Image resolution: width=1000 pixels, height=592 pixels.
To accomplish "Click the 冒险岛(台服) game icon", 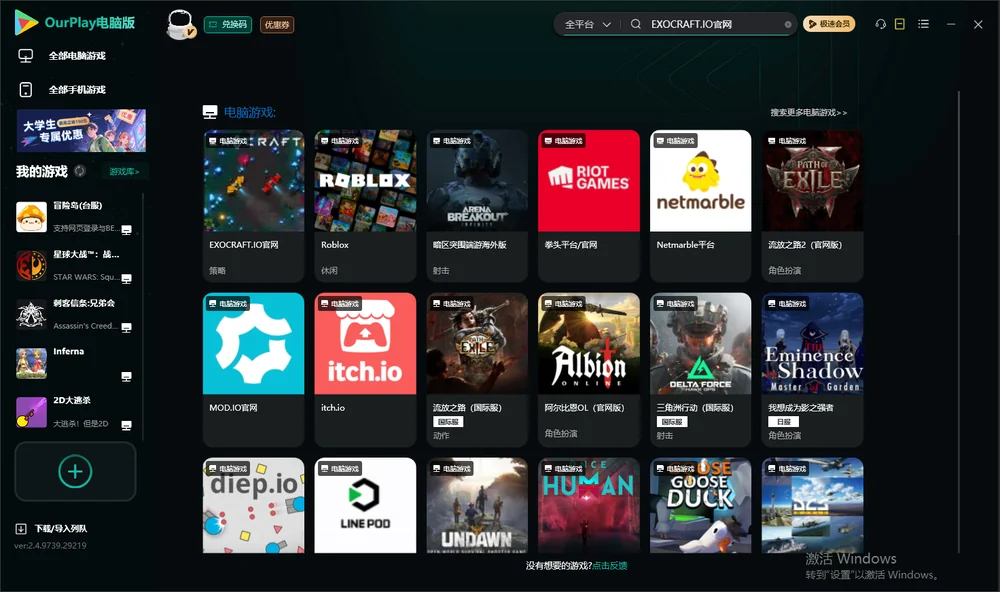I will (31, 217).
